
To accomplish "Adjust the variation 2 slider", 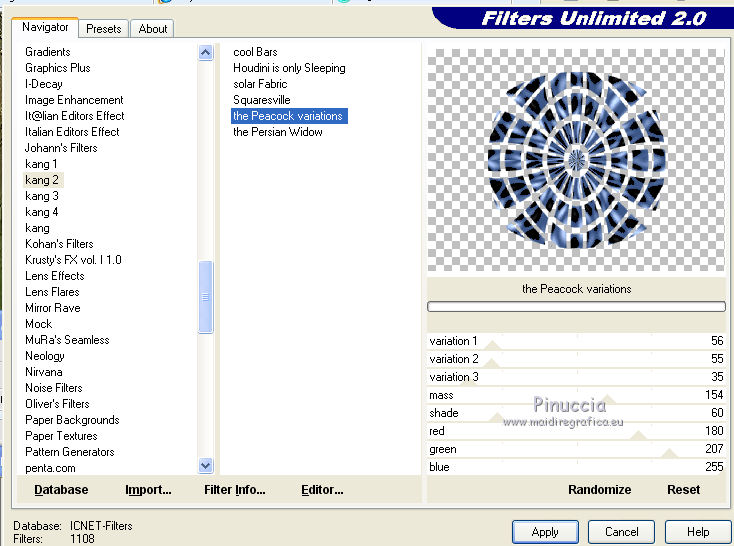I will click(x=576, y=359).
